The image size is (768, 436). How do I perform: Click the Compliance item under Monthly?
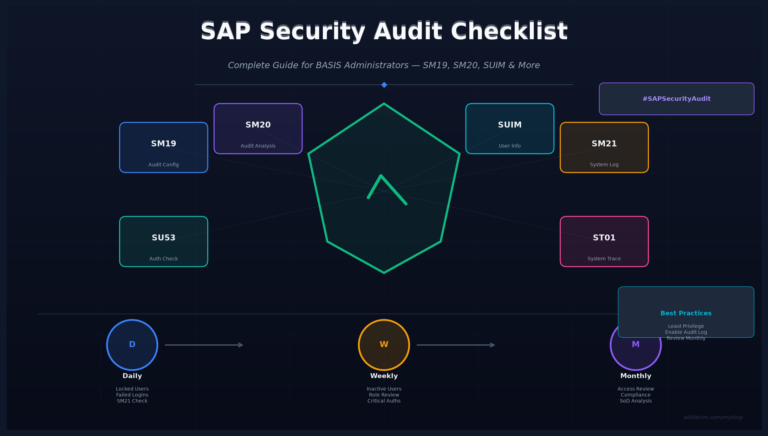point(636,395)
